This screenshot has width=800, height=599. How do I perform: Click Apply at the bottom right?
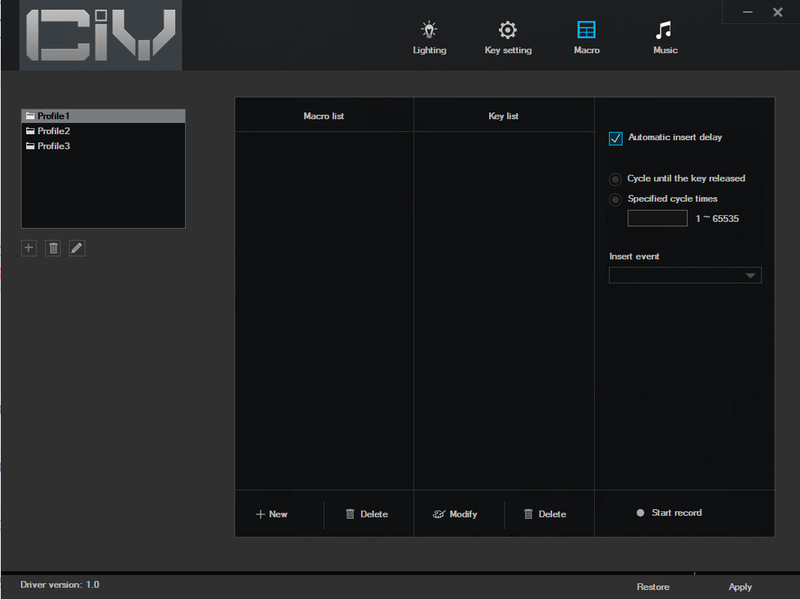click(x=740, y=587)
